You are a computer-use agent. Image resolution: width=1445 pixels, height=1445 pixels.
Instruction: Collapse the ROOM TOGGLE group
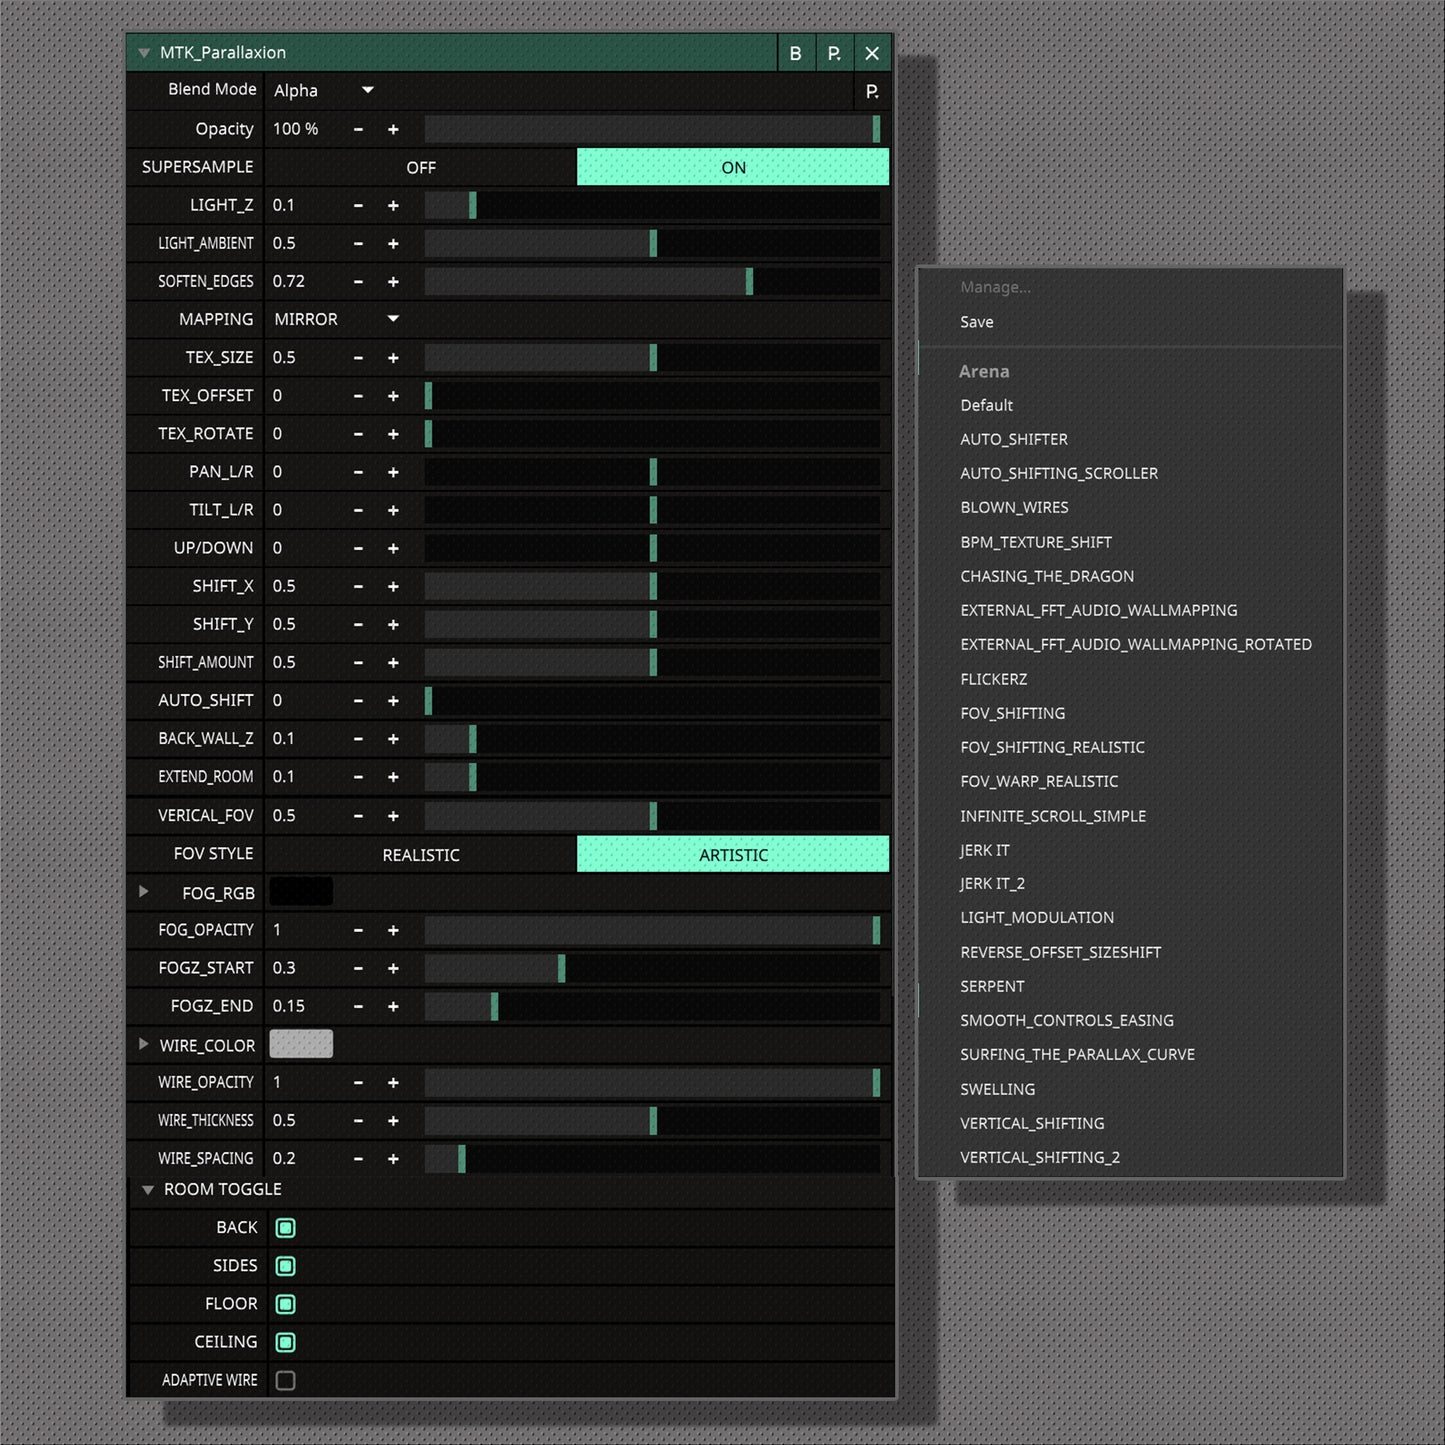(148, 1190)
